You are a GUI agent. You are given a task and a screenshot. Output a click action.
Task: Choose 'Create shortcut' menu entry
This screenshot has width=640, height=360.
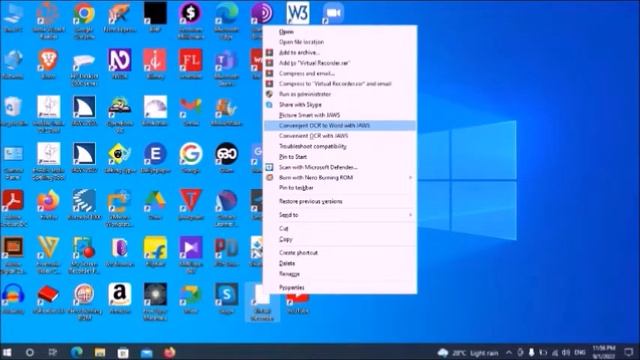click(340, 253)
